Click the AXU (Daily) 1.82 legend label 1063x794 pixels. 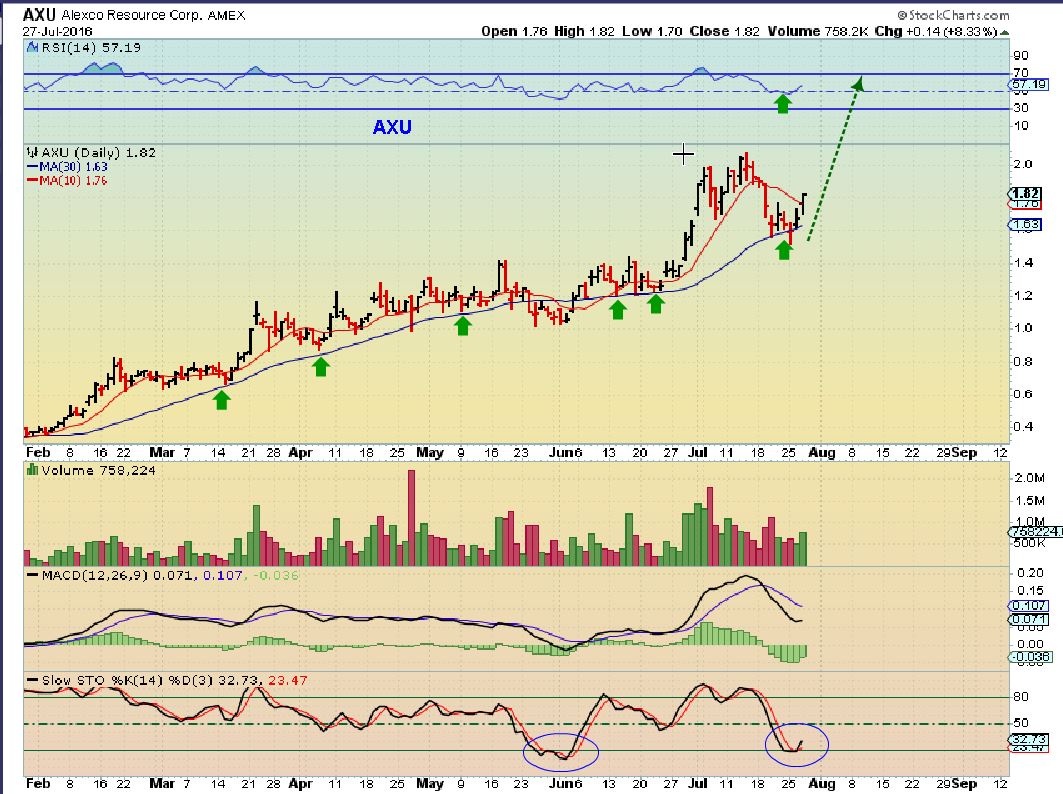click(x=98, y=153)
